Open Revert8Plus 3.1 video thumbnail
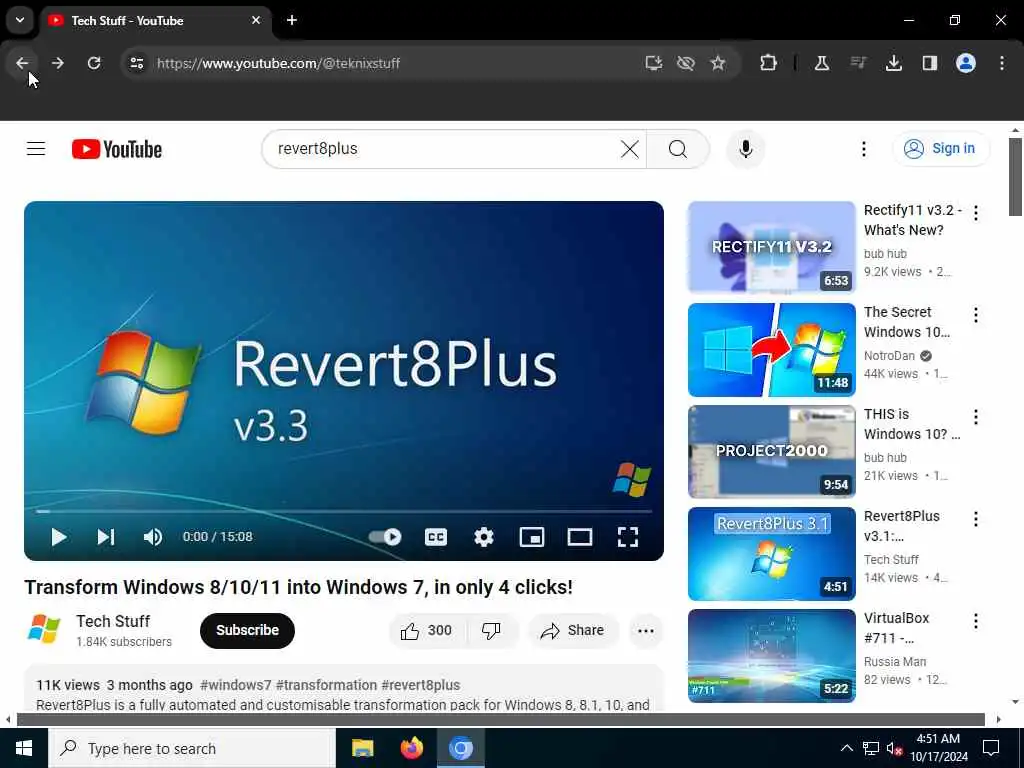This screenshot has width=1024, height=768. click(x=771, y=553)
